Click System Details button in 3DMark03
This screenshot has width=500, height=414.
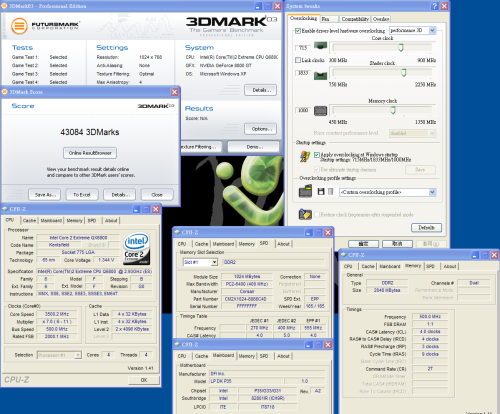coord(260,90)
